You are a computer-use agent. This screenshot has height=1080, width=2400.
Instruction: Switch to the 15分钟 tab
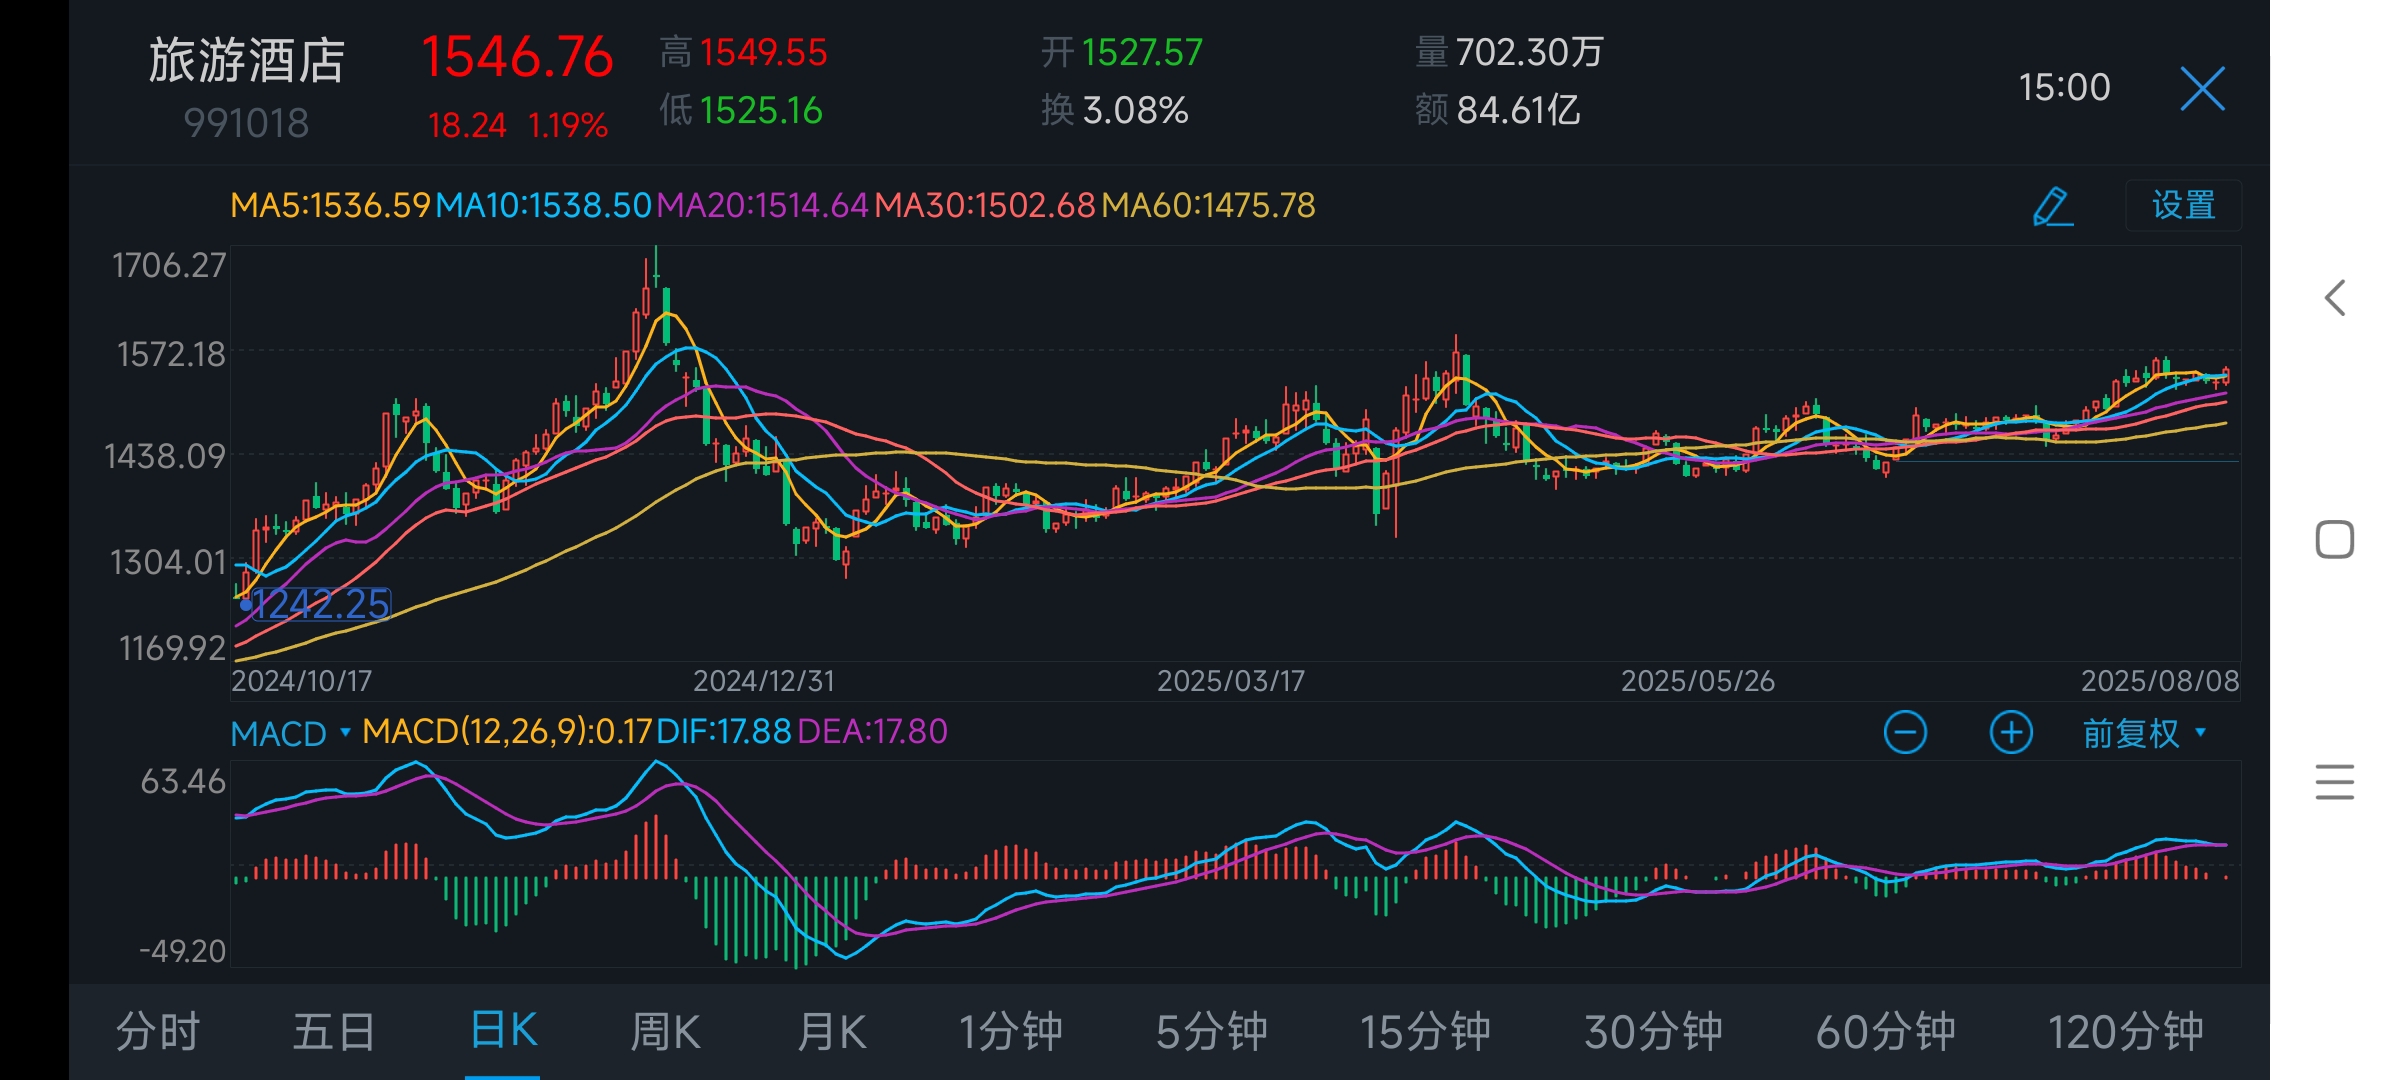click(1425, 1031)
